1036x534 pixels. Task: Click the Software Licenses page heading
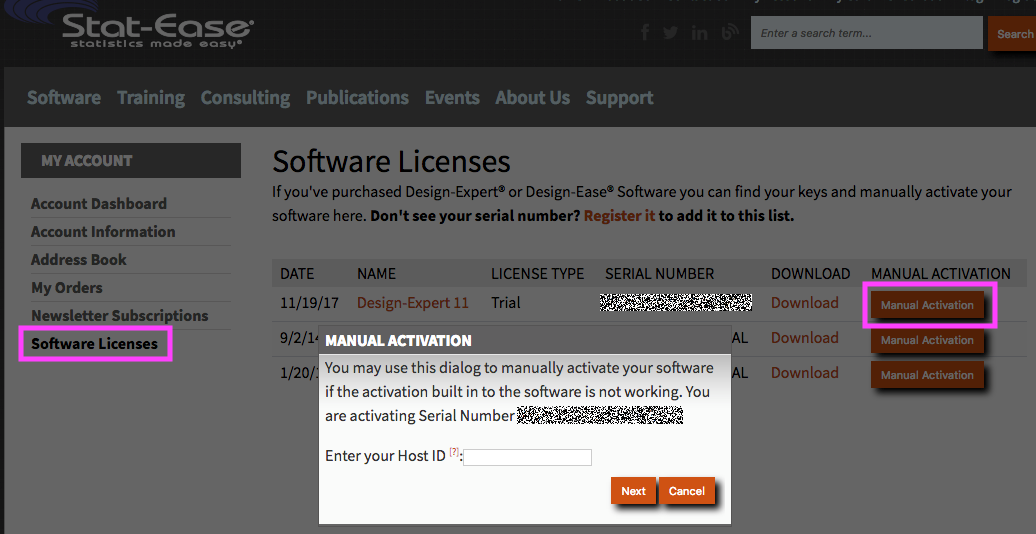391,161
